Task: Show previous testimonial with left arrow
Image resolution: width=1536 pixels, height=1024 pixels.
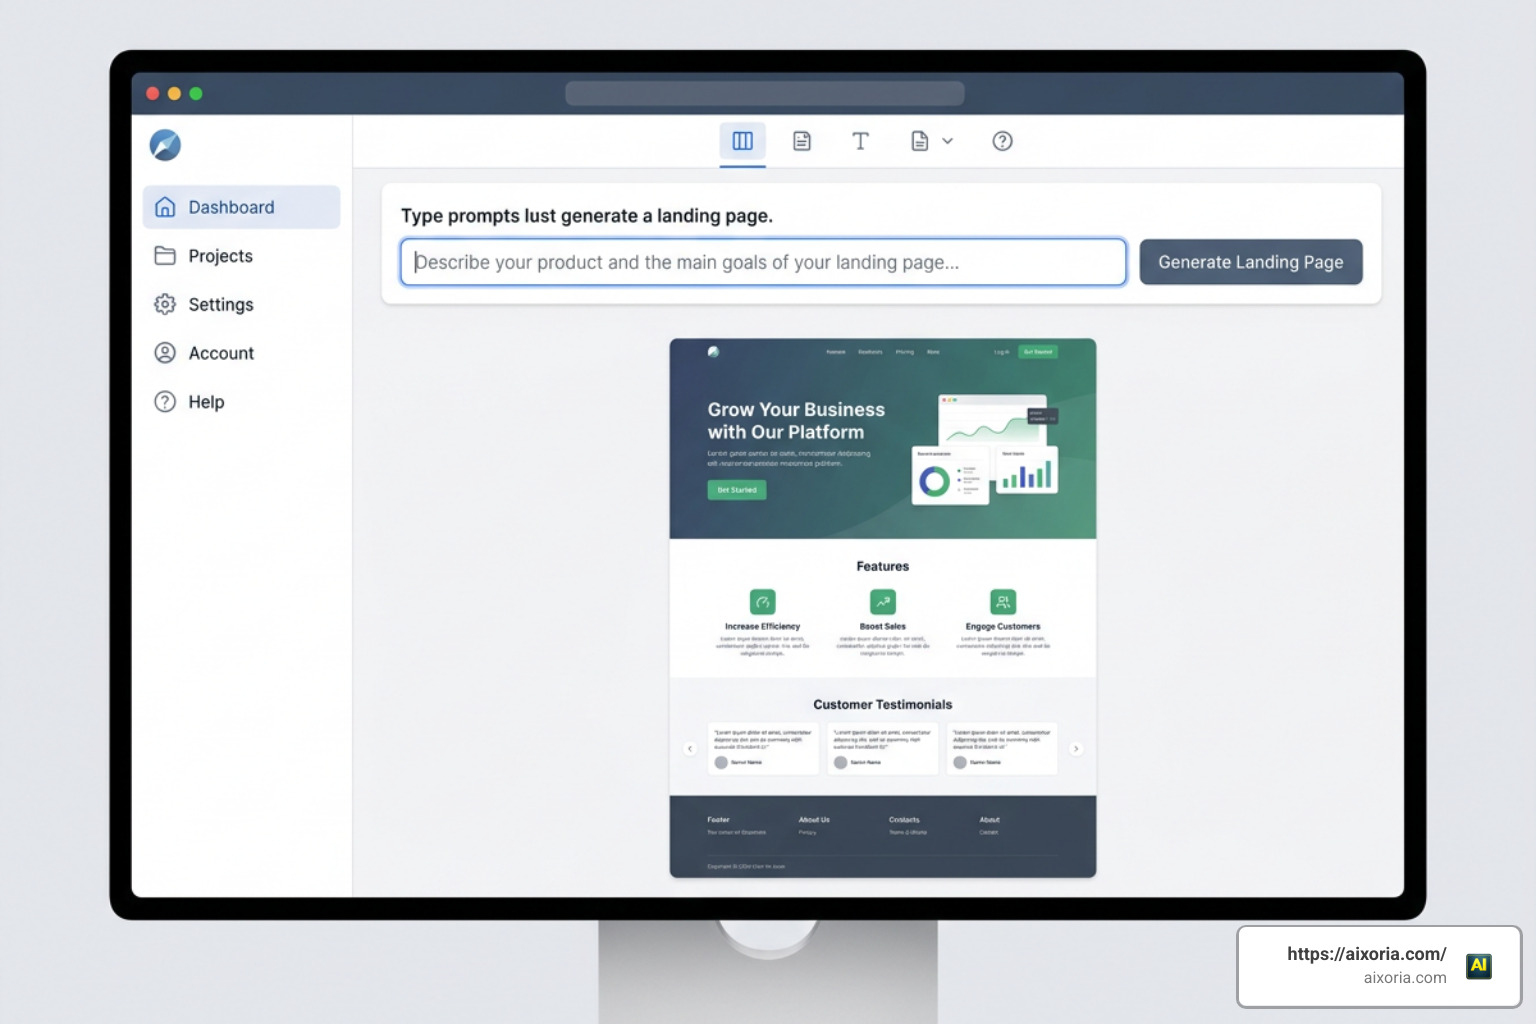Action: pos(689,748)
